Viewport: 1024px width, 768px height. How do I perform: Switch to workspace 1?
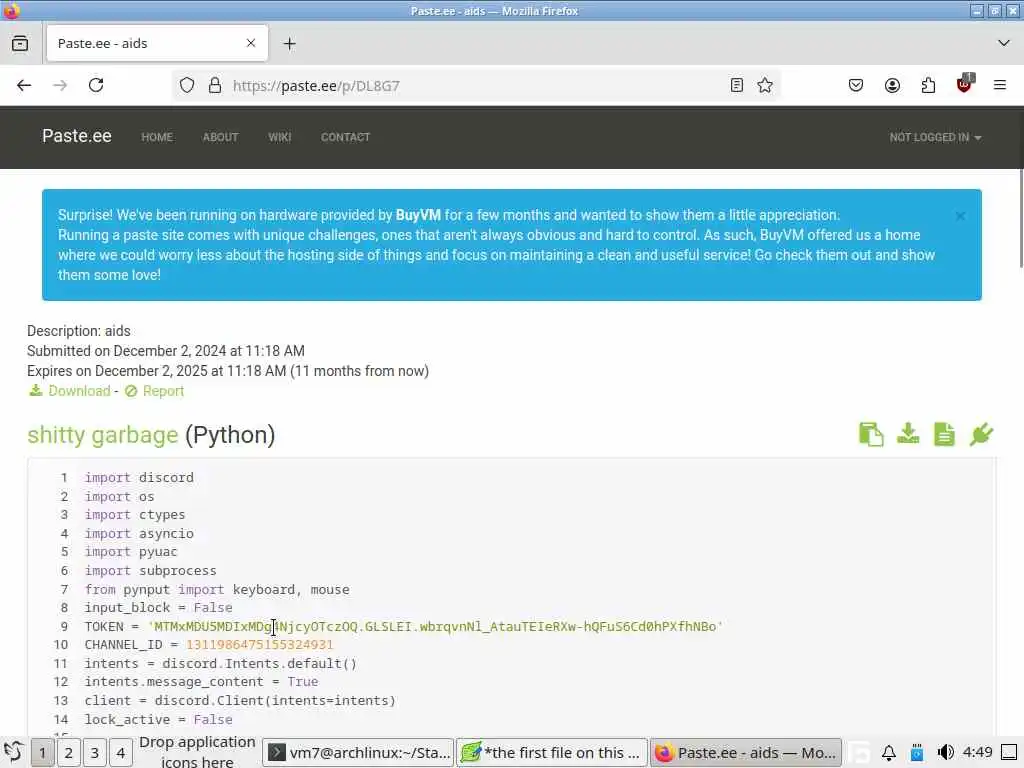(42, 753)
